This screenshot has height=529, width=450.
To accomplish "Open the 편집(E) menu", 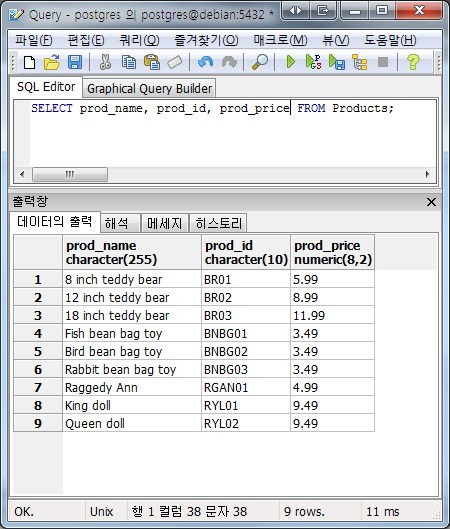I will pyautogui.click(x=86, y=40).
